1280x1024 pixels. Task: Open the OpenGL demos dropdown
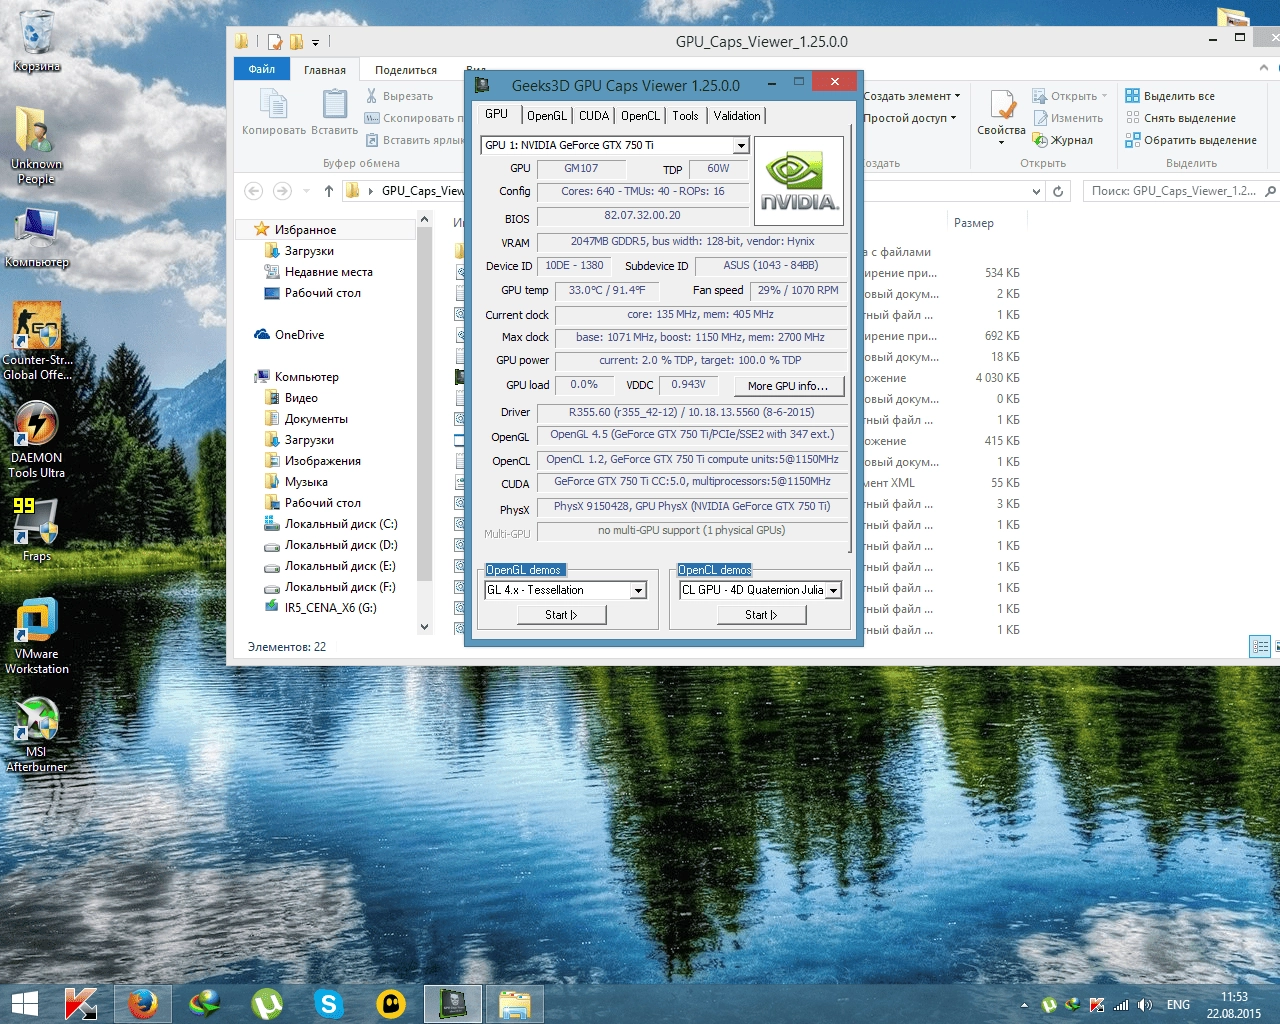tap(638, 590)
